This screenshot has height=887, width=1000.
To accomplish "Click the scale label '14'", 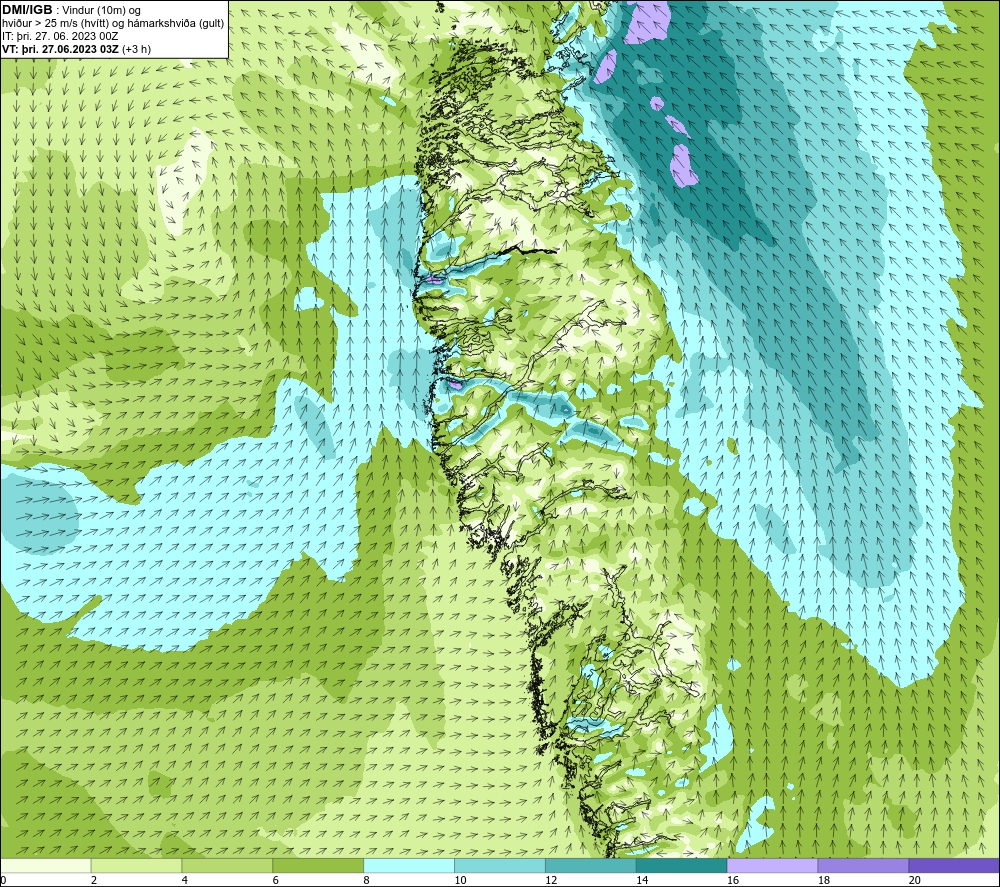I will tap(642, 880).
